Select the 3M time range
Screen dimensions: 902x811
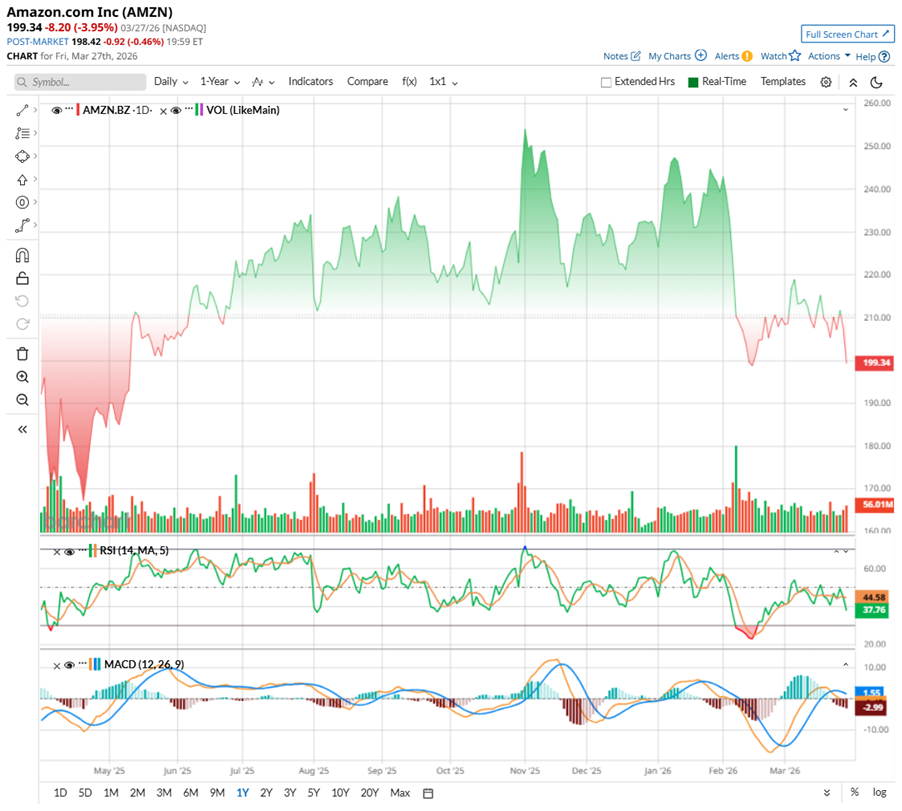(164, 793)
